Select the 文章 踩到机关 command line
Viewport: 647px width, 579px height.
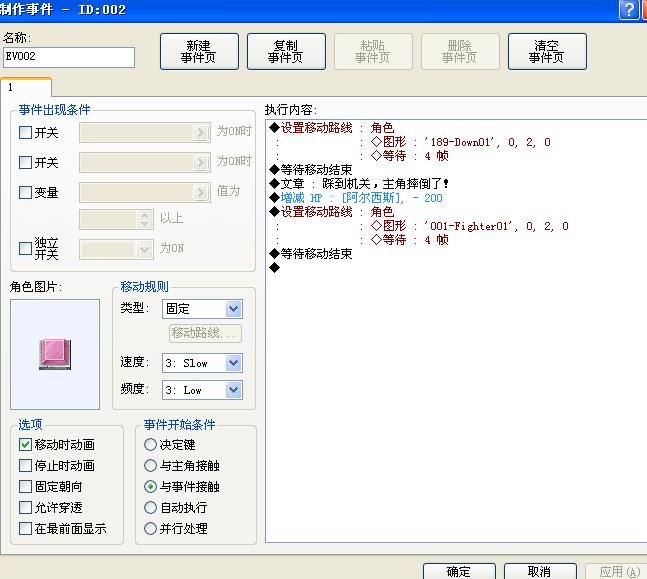pos(359,184)
